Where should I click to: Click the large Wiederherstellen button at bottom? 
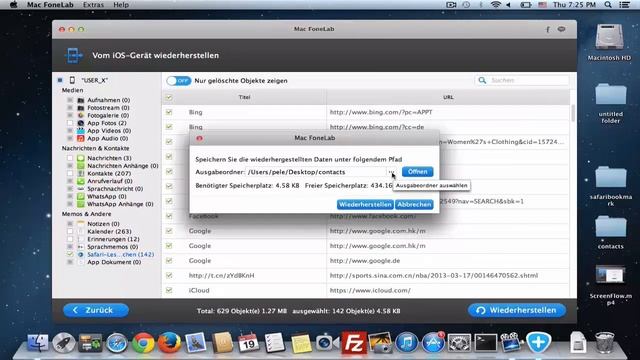pyautogui.click(x=517, y=310)
